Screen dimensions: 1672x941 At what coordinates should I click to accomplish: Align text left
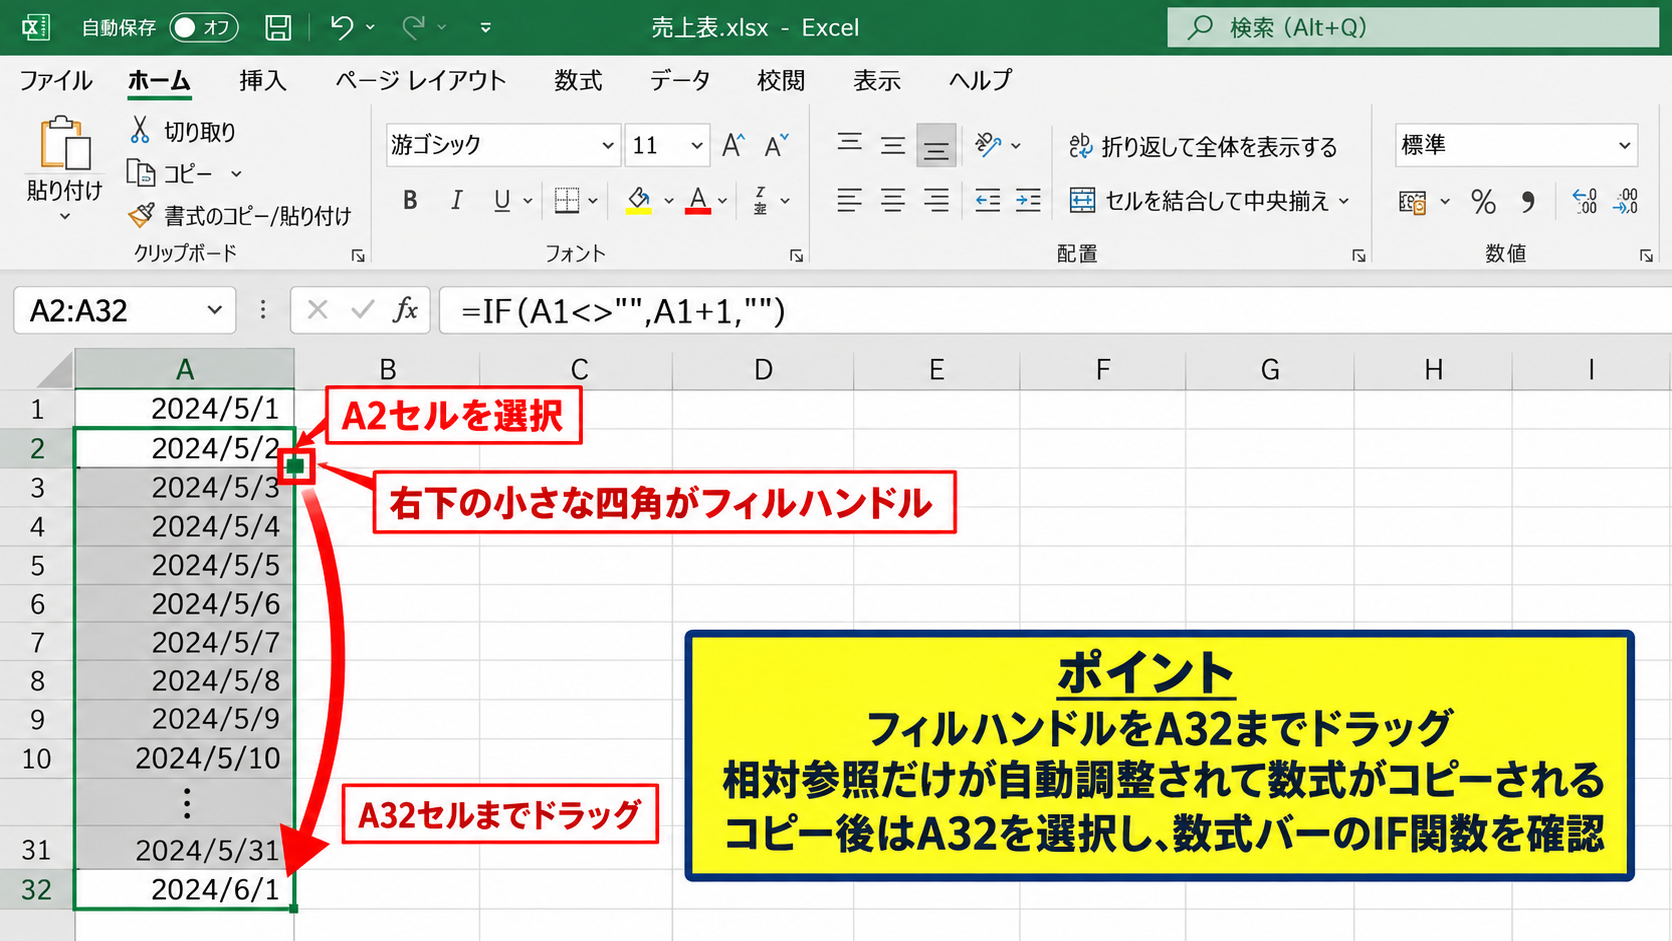click(850, 201)
